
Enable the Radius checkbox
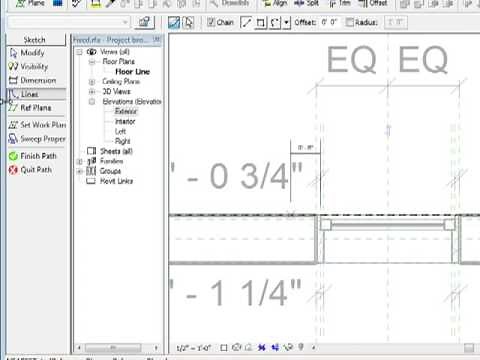[350, 22]
